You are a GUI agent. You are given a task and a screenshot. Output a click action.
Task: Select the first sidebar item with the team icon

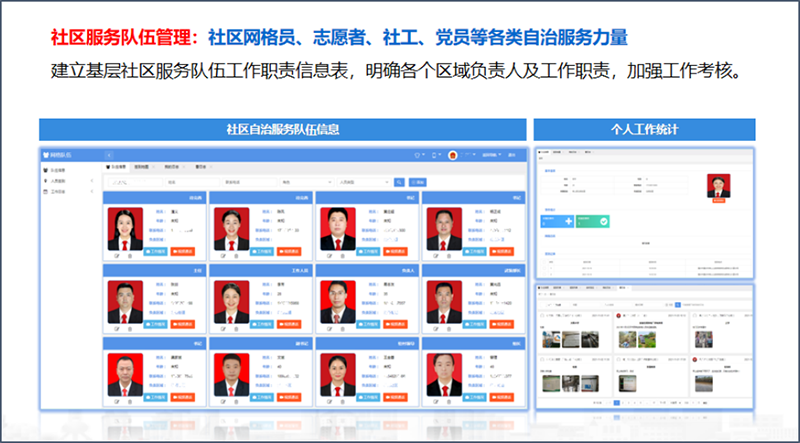[55, 170]
